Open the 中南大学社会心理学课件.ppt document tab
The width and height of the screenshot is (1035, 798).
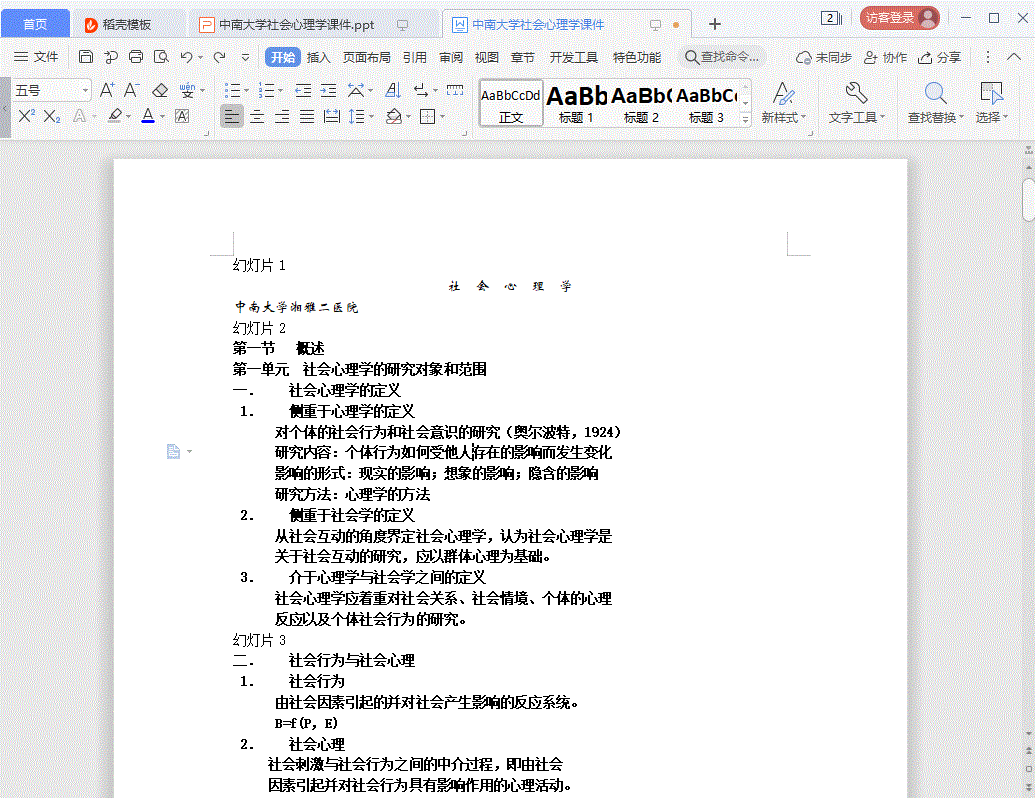point(296,24)
